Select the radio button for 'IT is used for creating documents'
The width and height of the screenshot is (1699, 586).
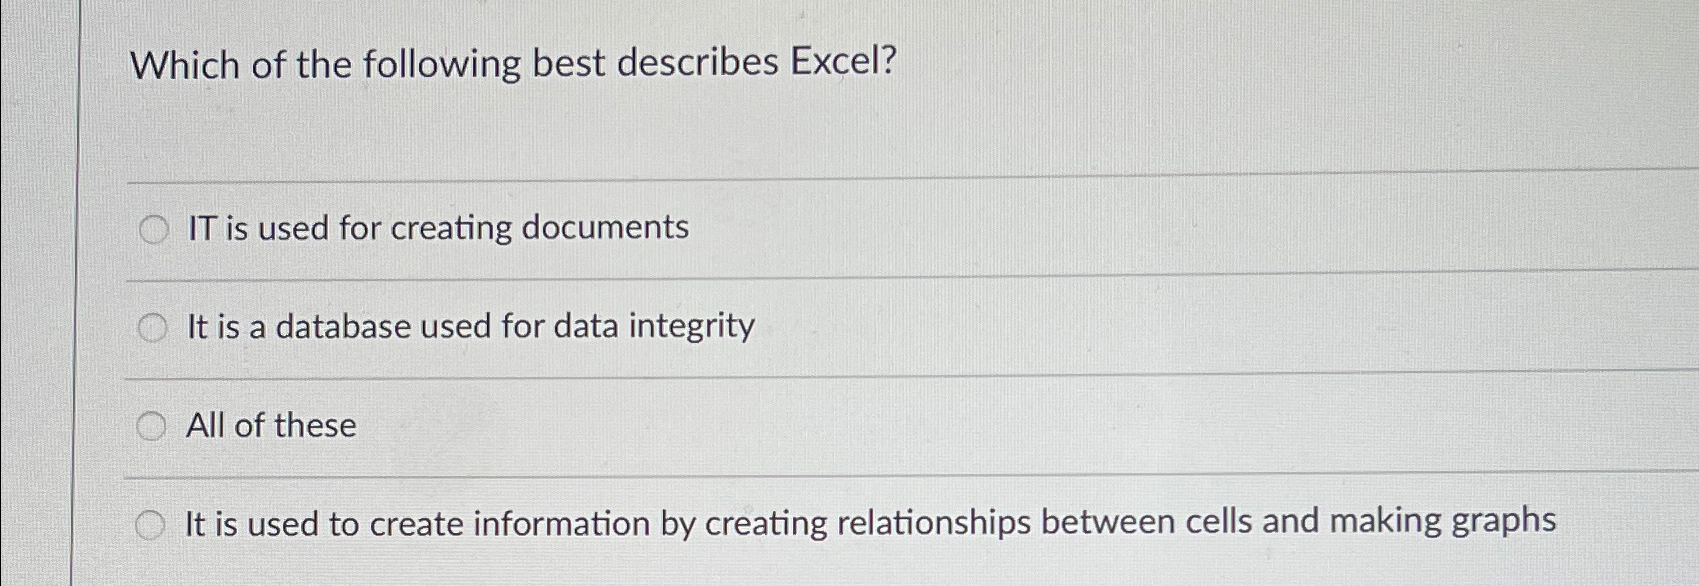pos(152,230)
